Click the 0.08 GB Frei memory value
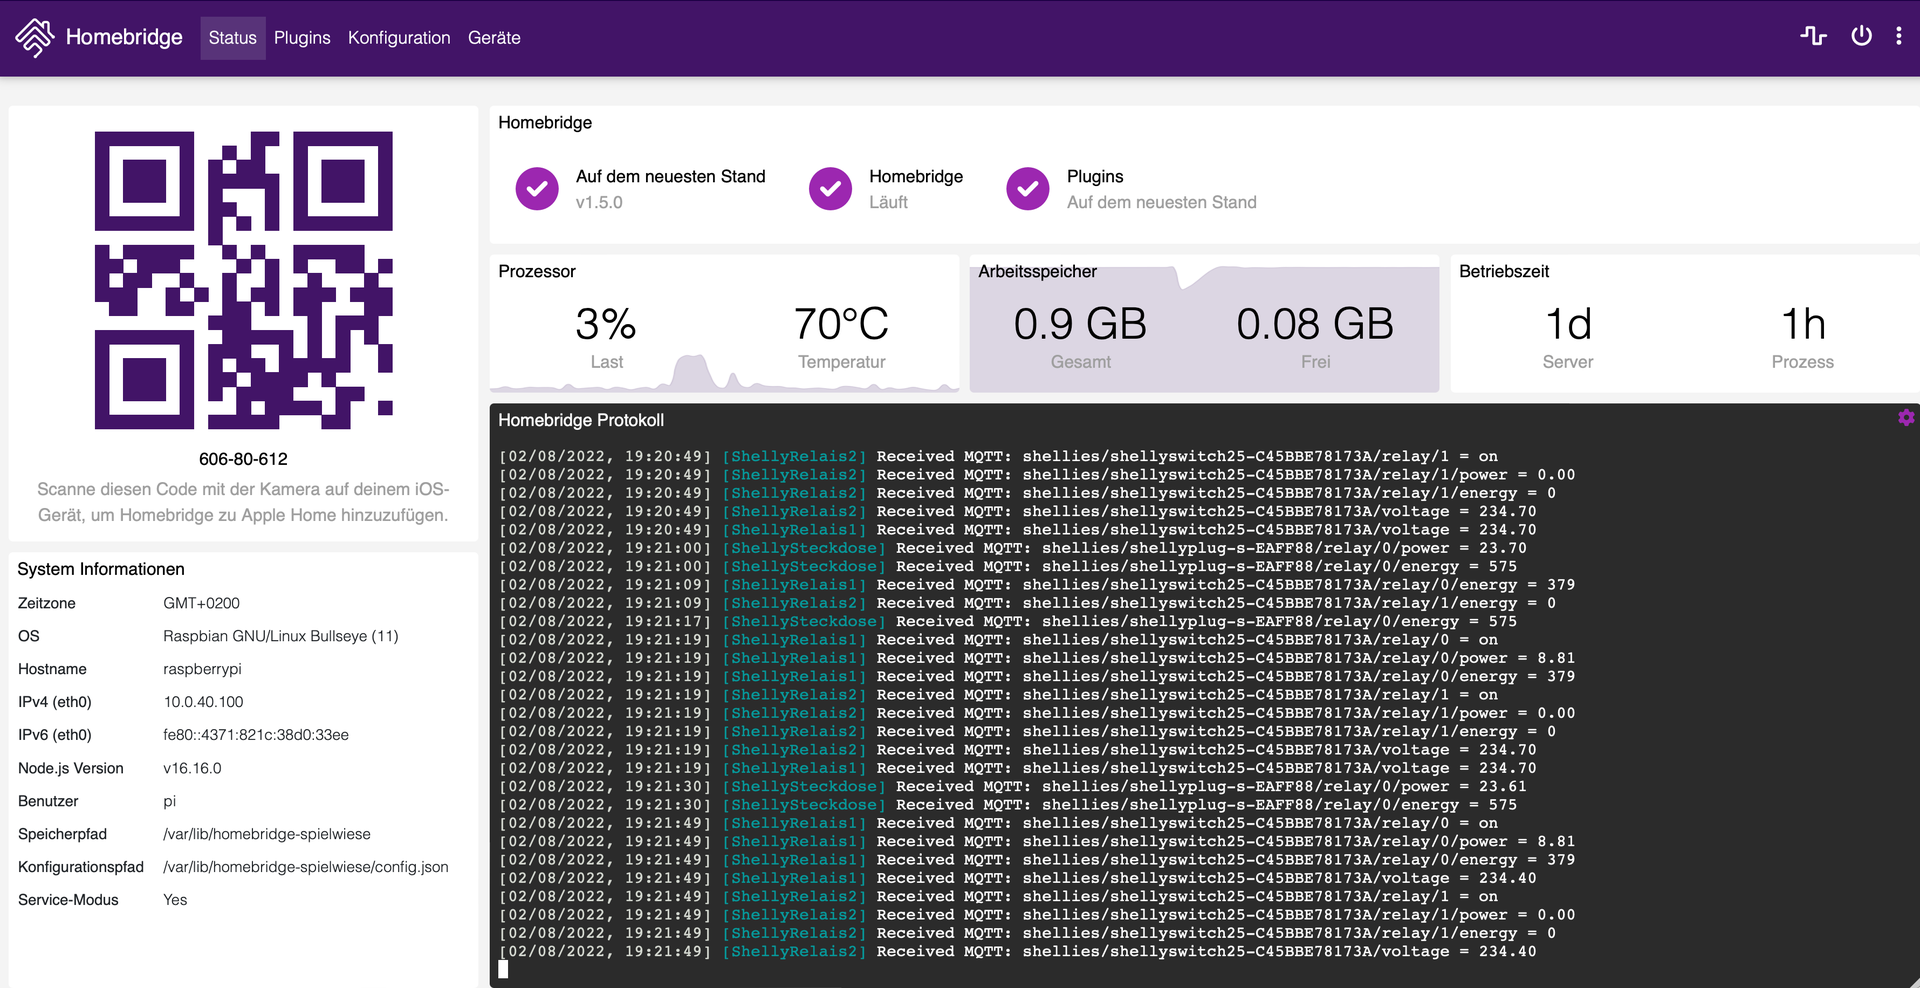This screenshot has height=988, width=1920. point(1315,324)
